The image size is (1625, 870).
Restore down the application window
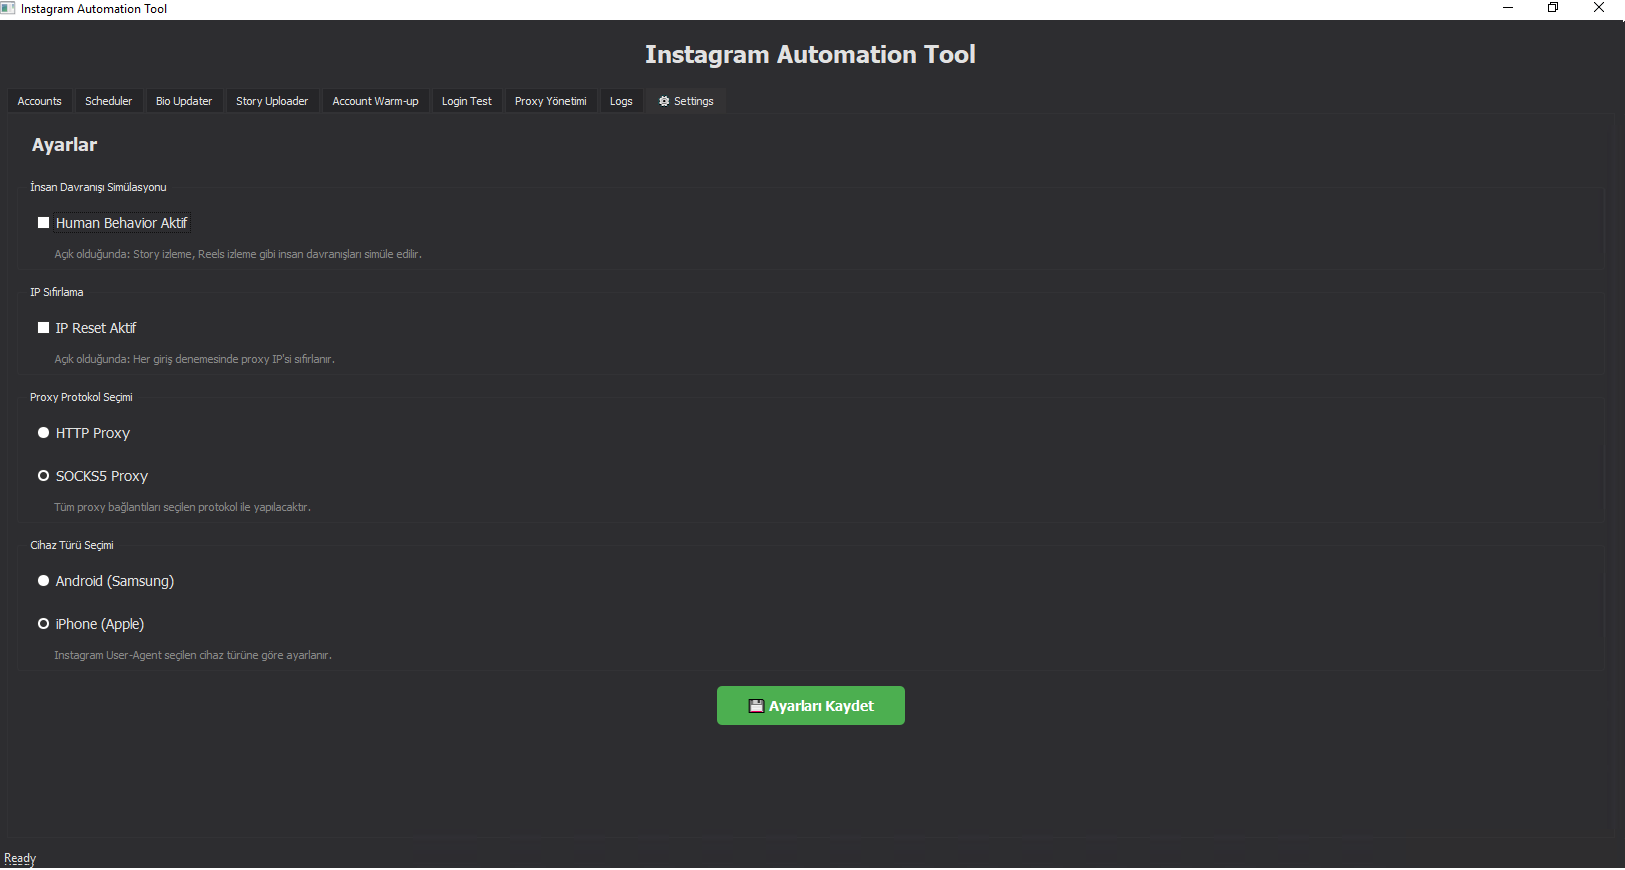click(x=1553, y=8)
